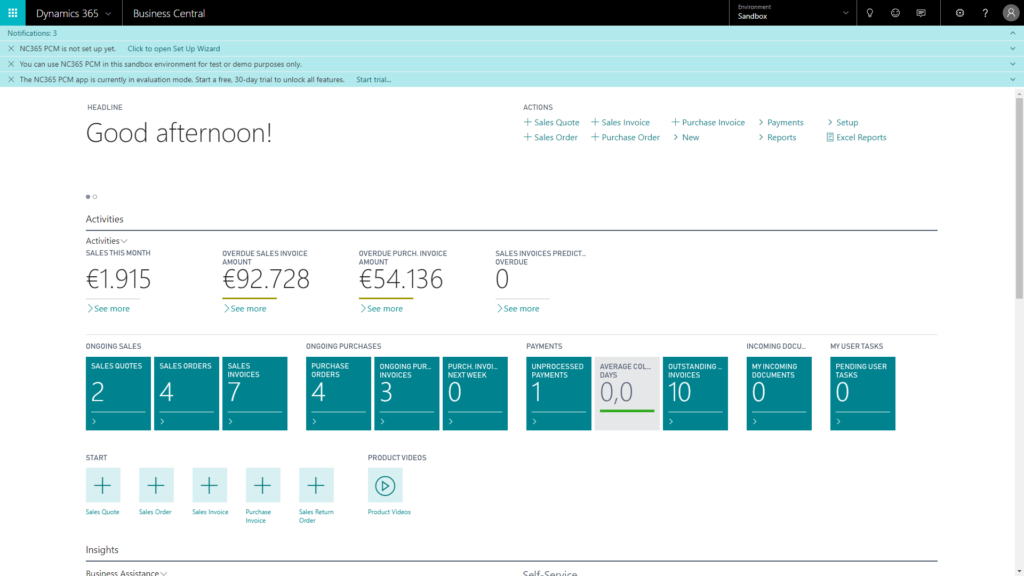Click the help question mark icon
The width and height of the screenshot is (1024, 576).
[985, 13]
